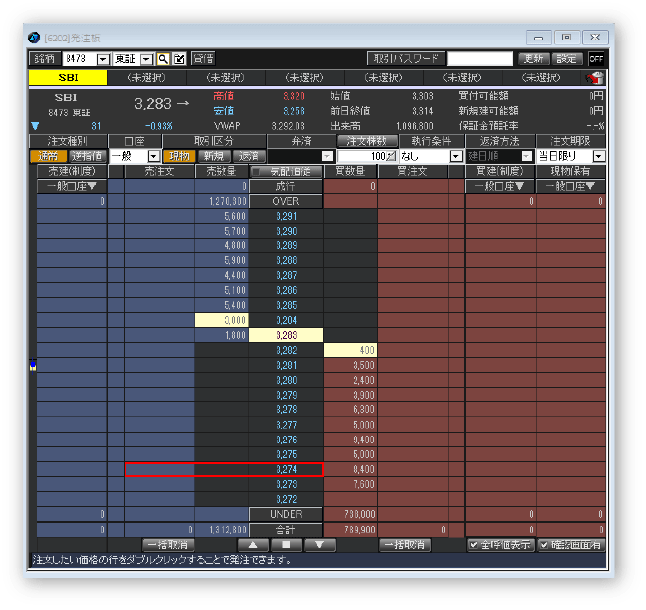Click the 取引パスワード input field
646x610 pixels.
pos(480,59)
